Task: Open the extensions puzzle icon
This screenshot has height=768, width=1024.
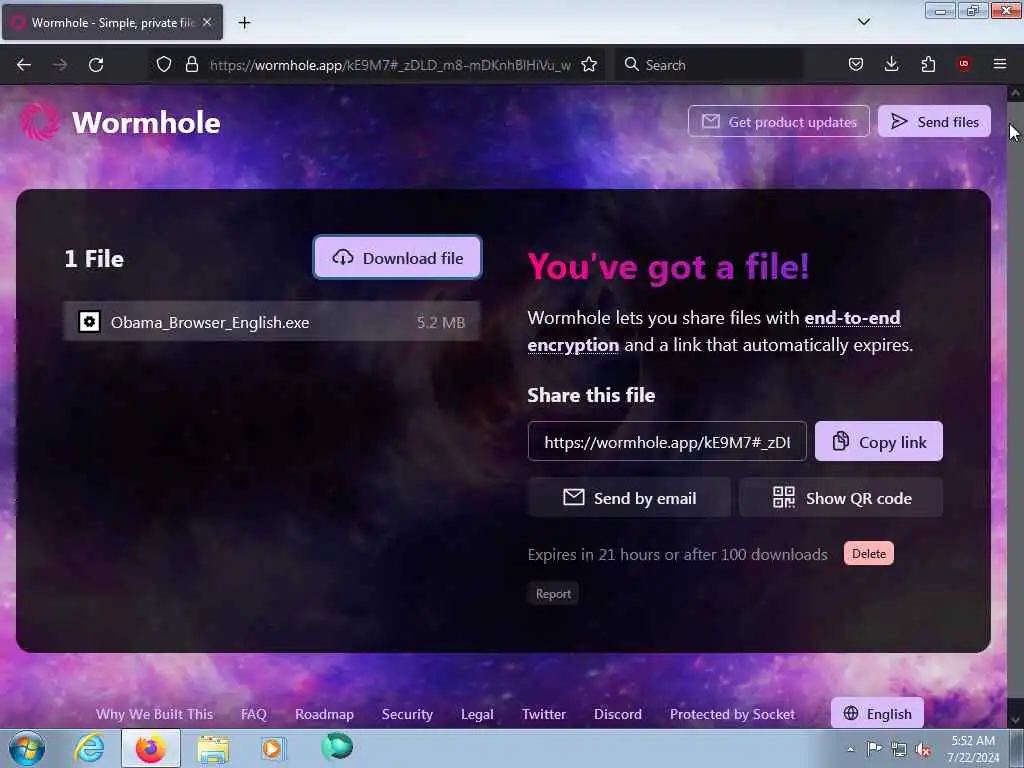Action: click(x=928, y=65)
